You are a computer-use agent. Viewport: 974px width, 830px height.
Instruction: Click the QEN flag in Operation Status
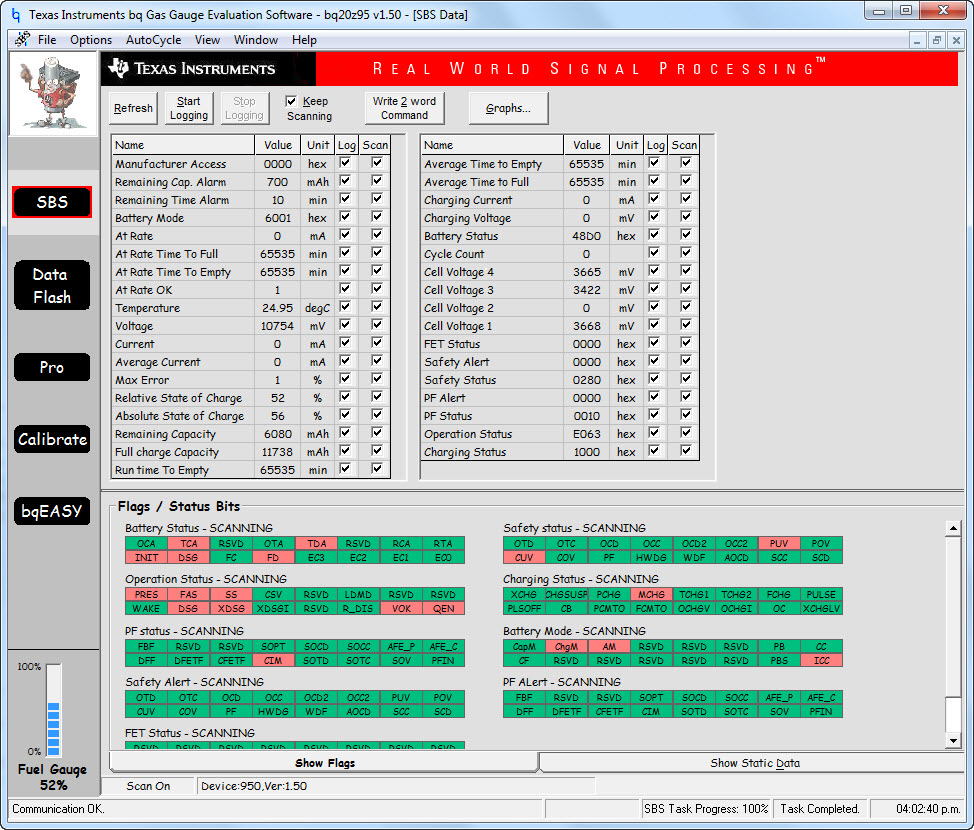pyautogui.click(x=443, y=609)
